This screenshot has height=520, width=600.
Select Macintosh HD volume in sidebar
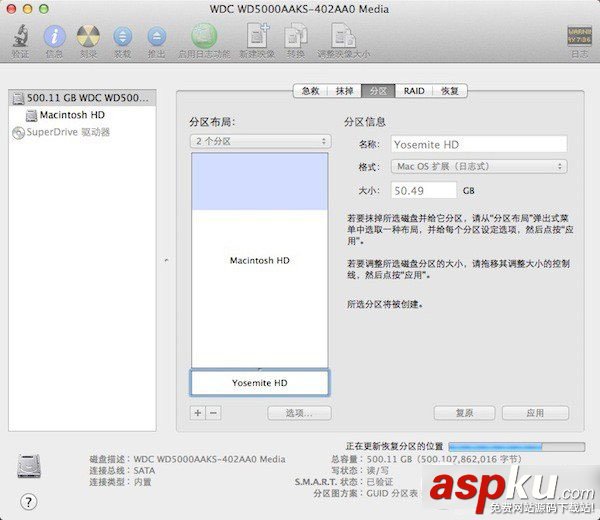tap(65, 115)
